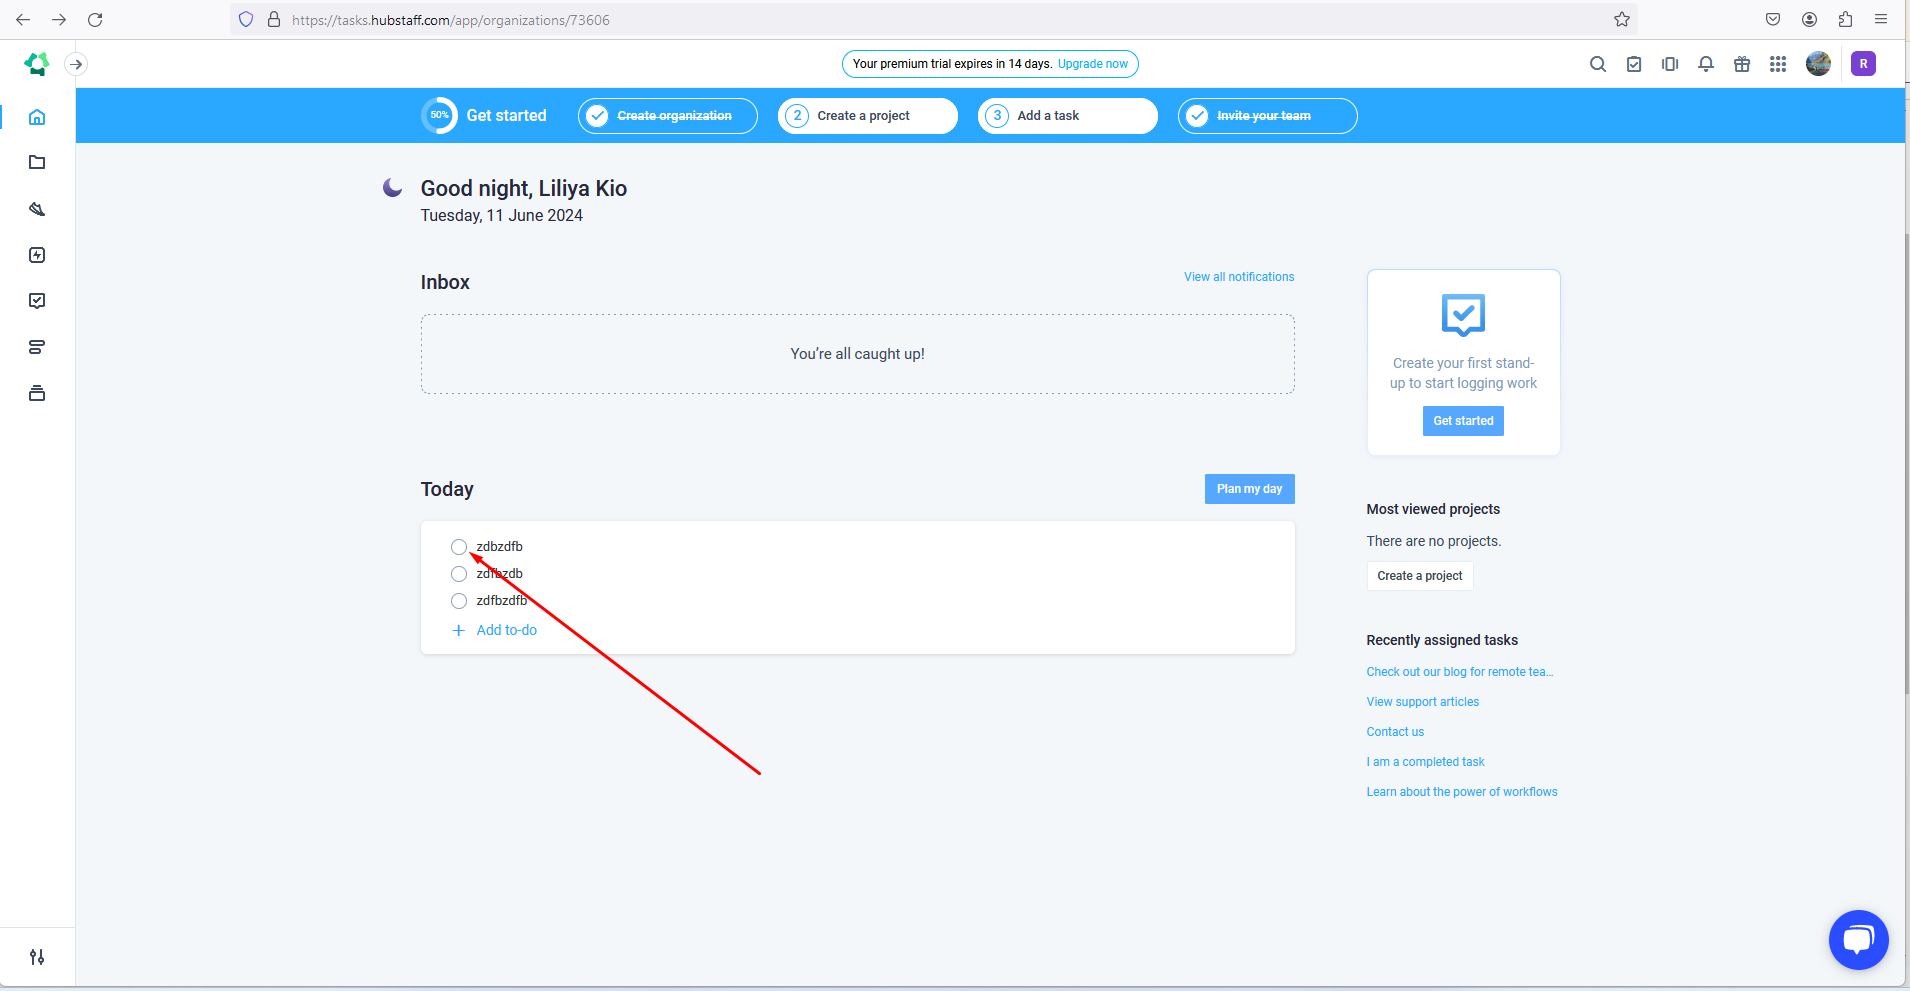Open settings sliders icon at sidebar bottom
The image size is (1910, 991).
(37, 957)
